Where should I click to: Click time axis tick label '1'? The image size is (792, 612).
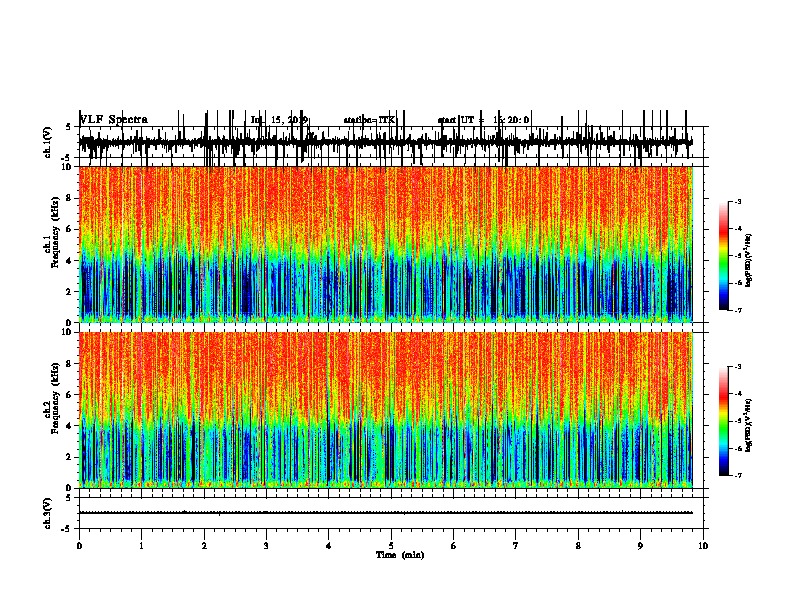click(142, 546)
